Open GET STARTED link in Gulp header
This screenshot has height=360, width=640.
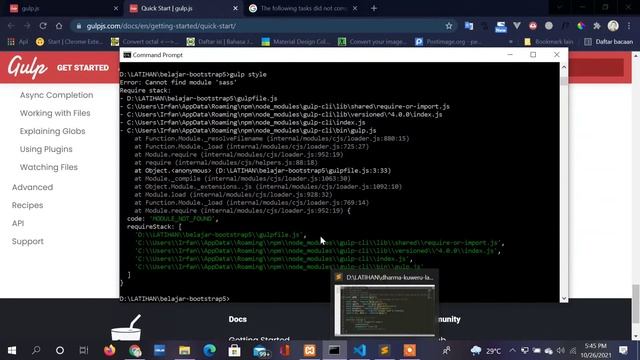(x=83, y=68)
